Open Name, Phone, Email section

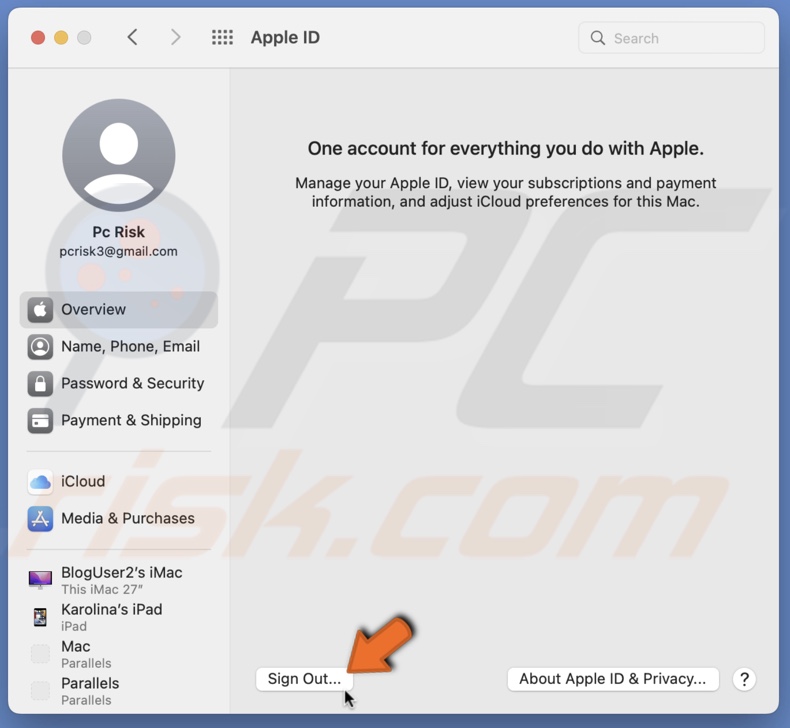(119, 347)
